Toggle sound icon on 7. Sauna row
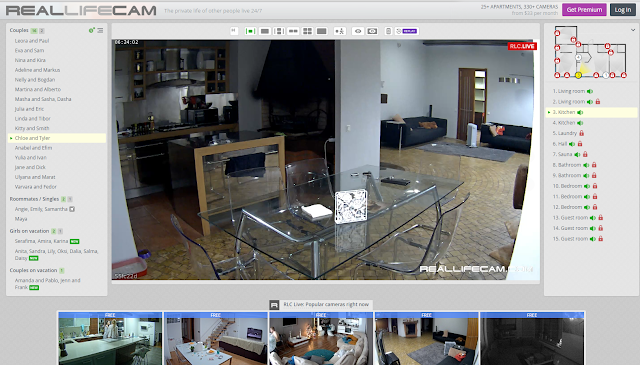The height and width of the screenshot is (365, 640). click(577, 154)
